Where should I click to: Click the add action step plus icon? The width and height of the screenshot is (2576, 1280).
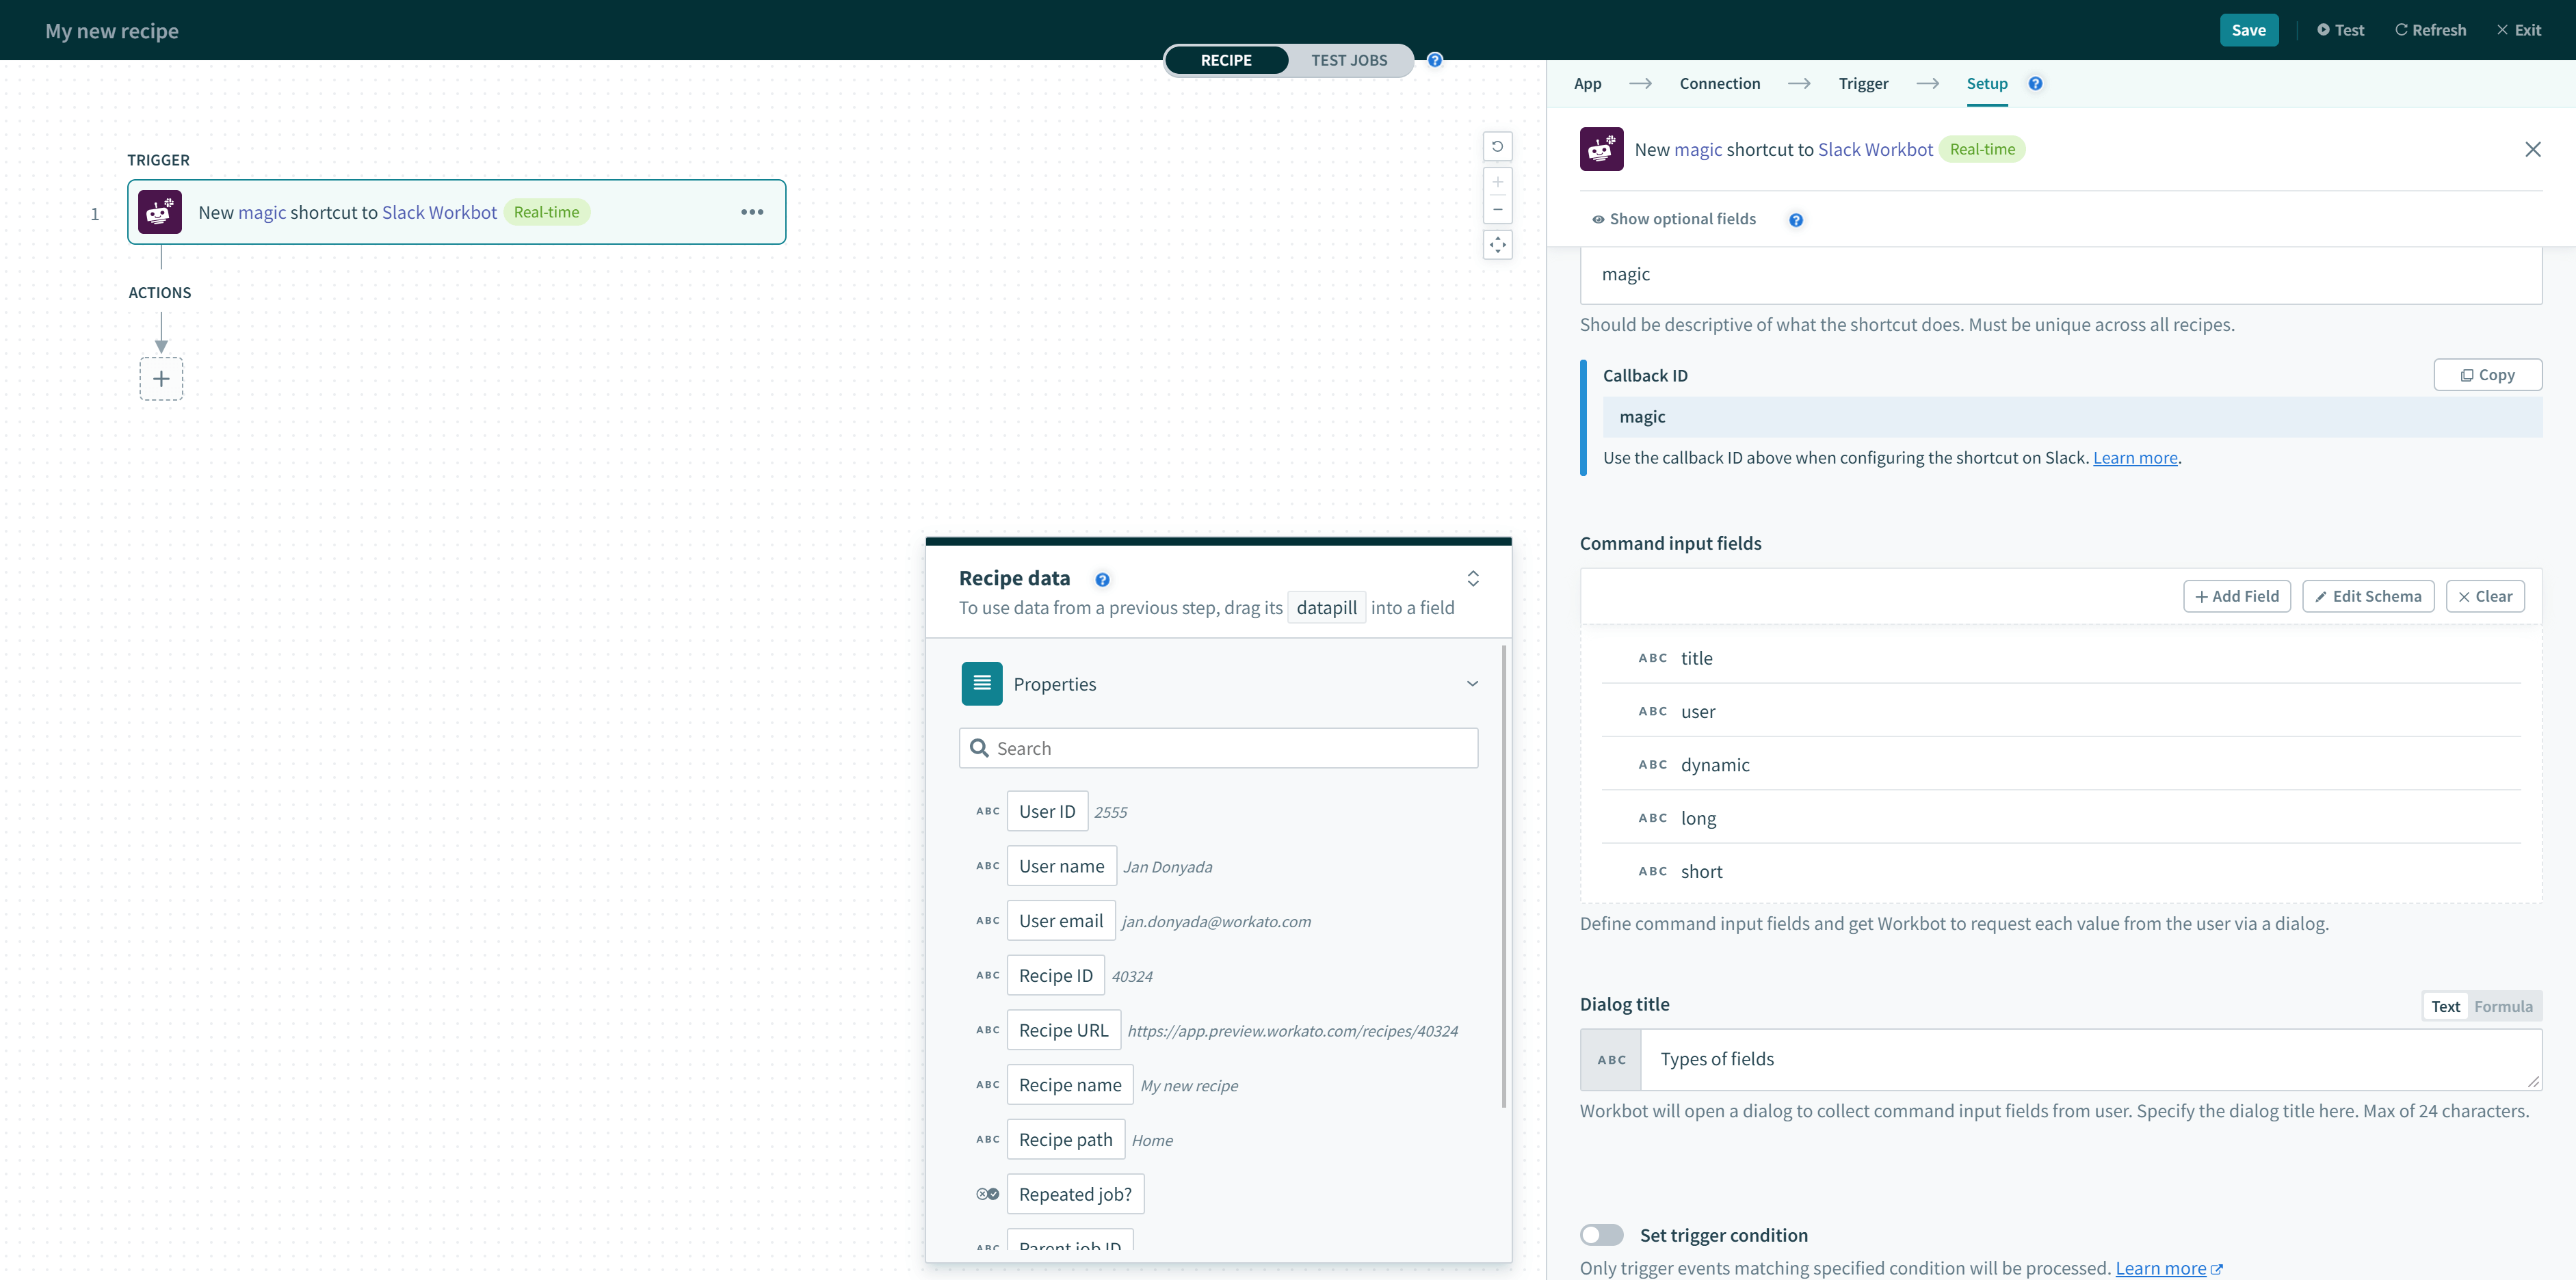pyautogui.click(x=161, y=379)
